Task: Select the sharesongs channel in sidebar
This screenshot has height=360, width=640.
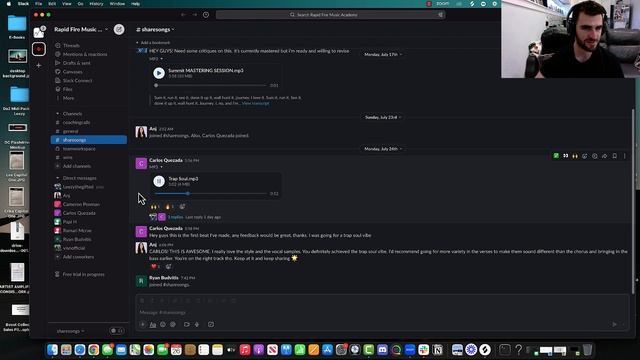Action: click(x=89, y=140)
